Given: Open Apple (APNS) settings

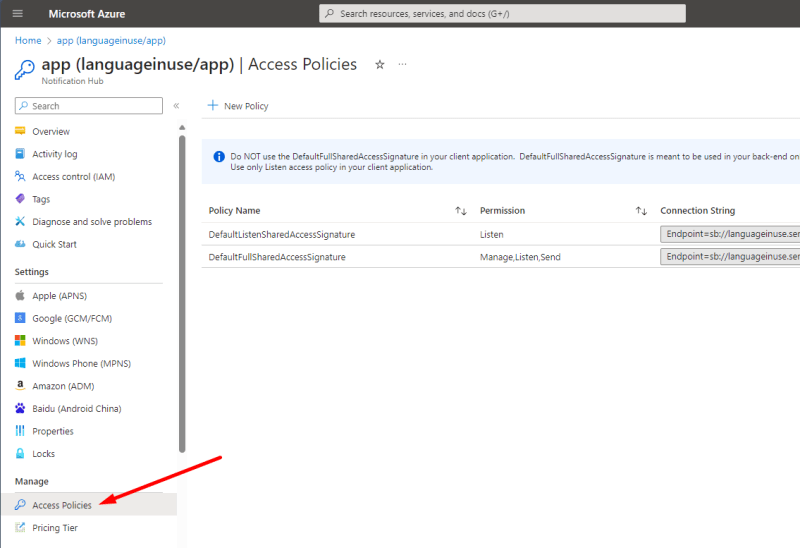Looking at the screenshot, I should tap(59, 295).
